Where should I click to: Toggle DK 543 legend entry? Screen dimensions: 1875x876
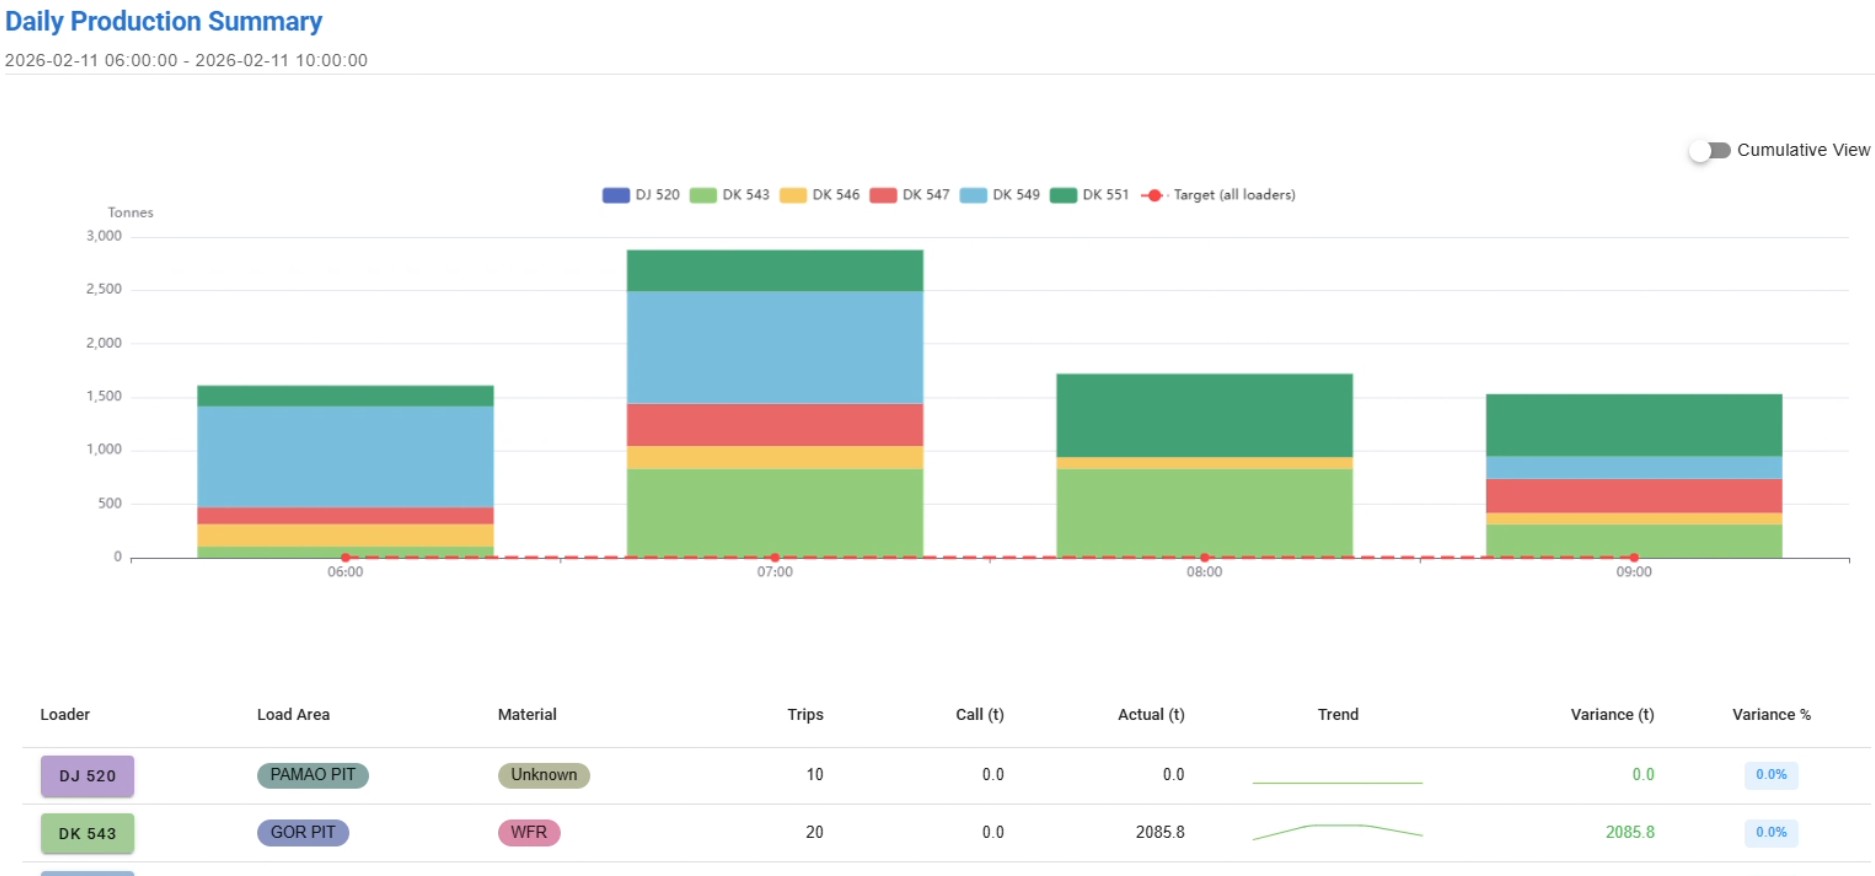point(703,195)
